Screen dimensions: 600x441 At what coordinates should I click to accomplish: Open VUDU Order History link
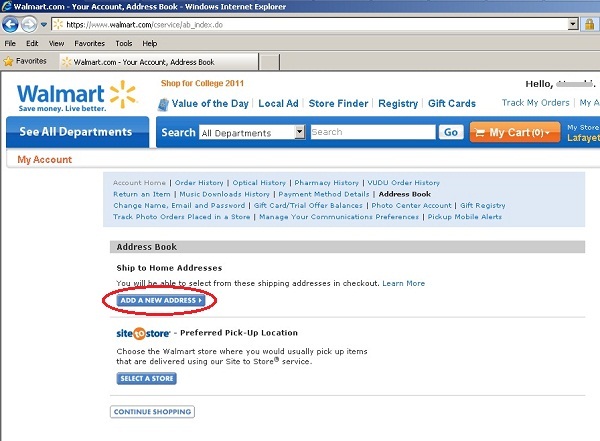click(403, 183)
